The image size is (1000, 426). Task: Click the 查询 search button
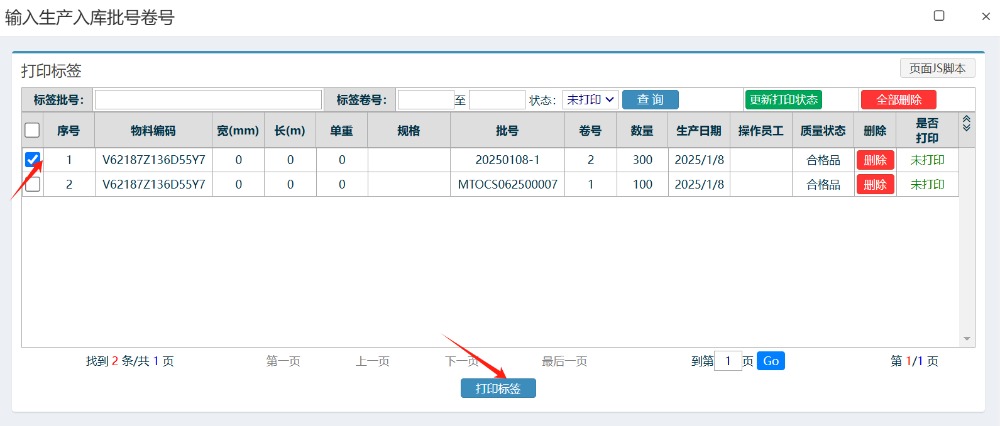650,99
